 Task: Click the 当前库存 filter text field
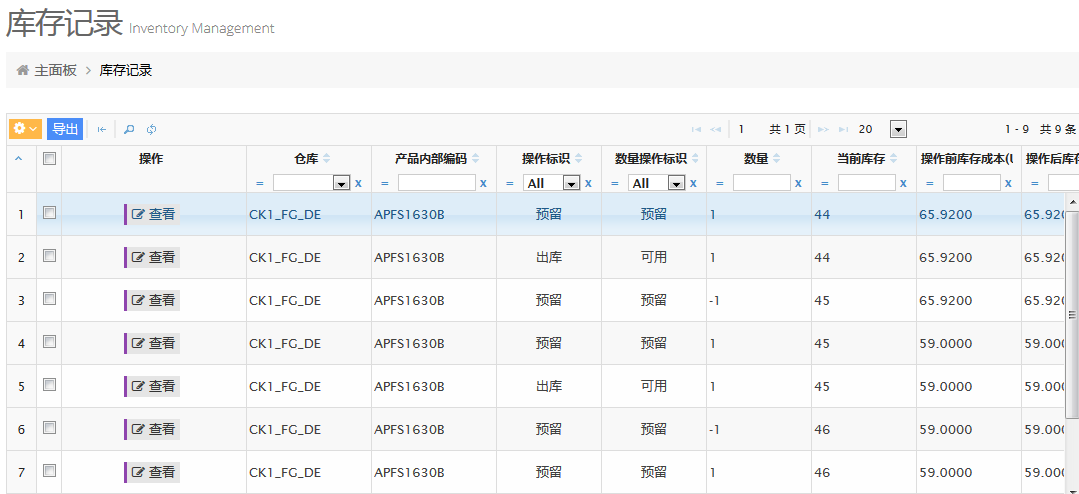click(x=867, y=183)
